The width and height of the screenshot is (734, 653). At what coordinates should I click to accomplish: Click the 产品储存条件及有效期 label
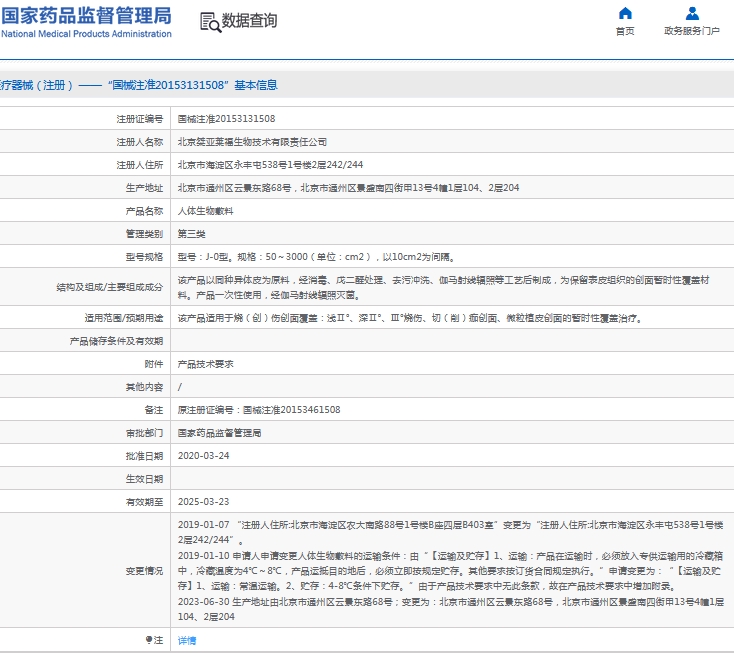(x=116, y=341)
